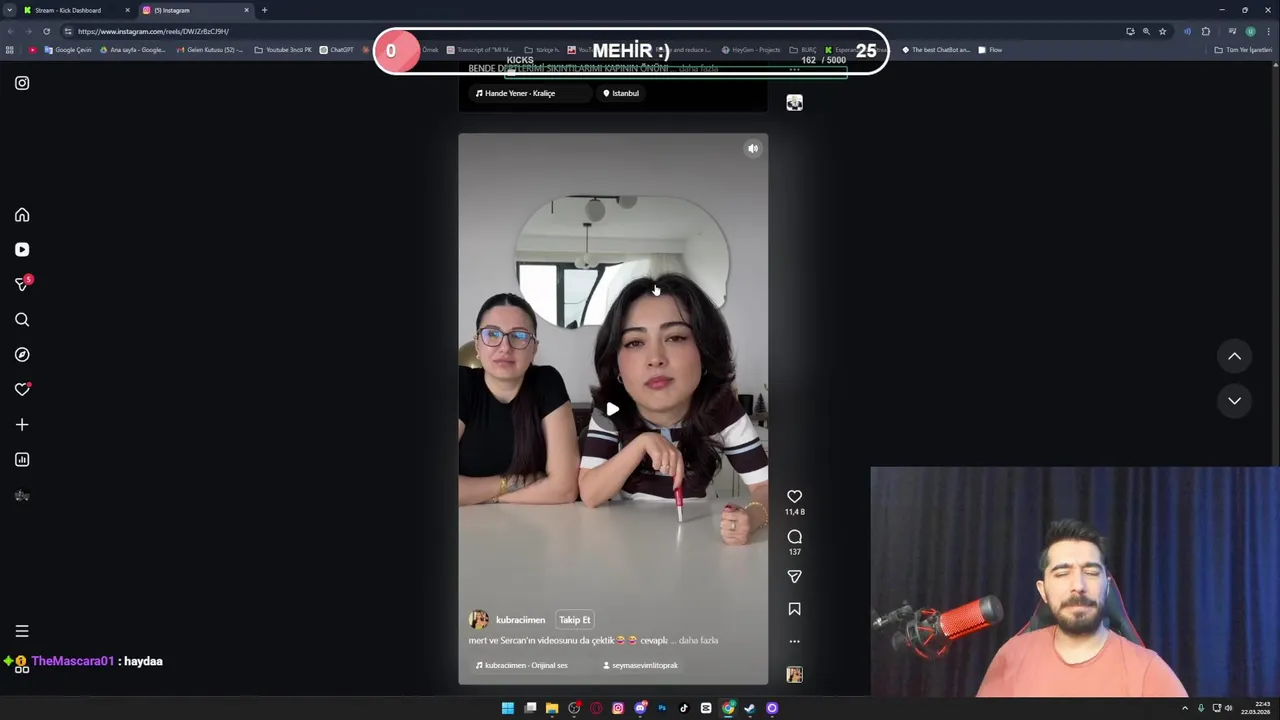Open audio thumbnail of the previous reel
Screen dimensions: 1280x720
[794, 103]
